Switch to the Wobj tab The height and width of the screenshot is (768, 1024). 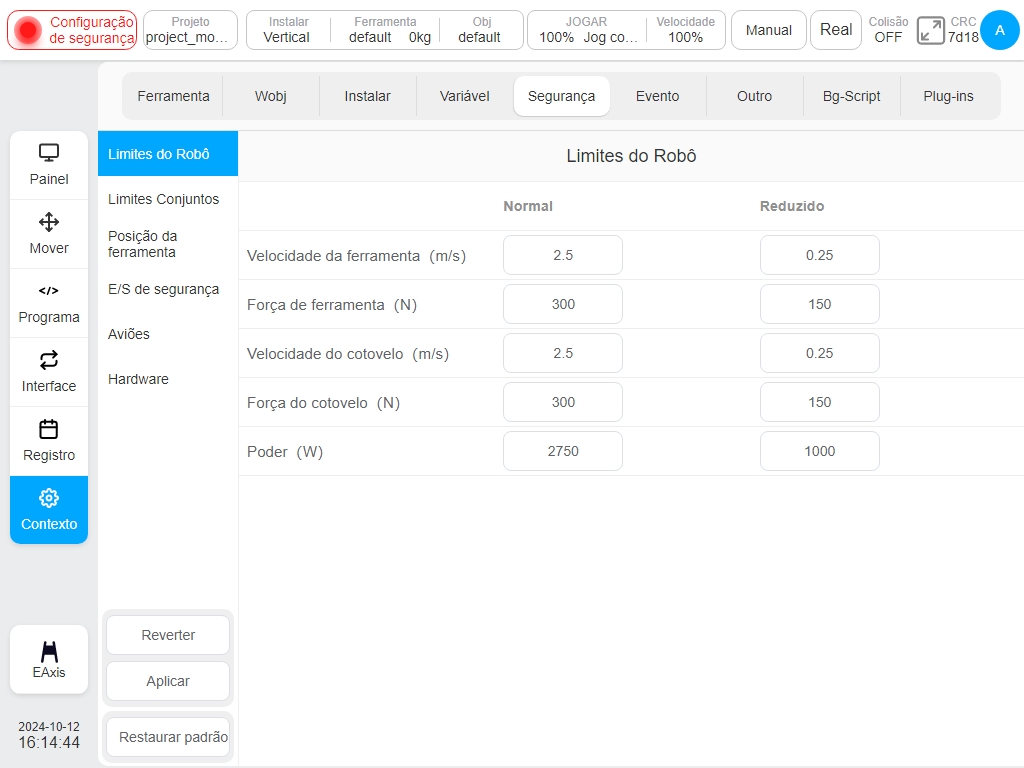[270, 96]
